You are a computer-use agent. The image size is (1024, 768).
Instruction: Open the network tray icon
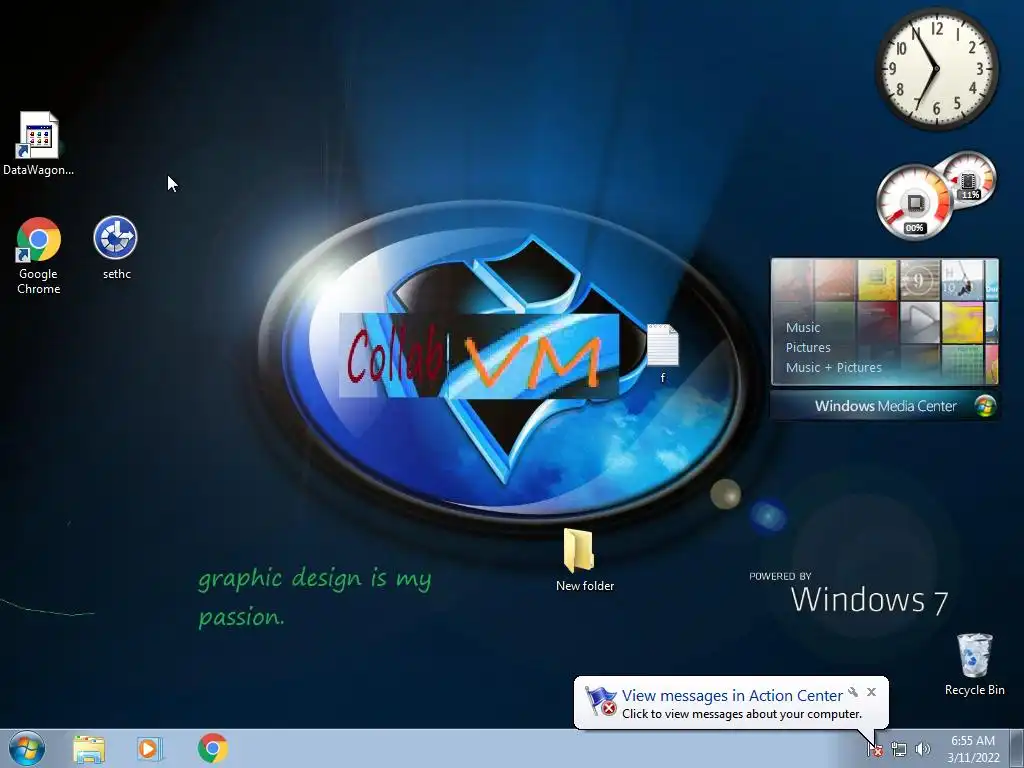[x=899, y=750]
